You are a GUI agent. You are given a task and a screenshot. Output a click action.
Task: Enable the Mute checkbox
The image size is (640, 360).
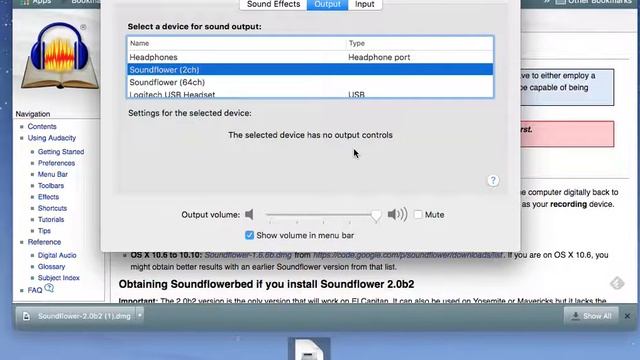point(418,214)
